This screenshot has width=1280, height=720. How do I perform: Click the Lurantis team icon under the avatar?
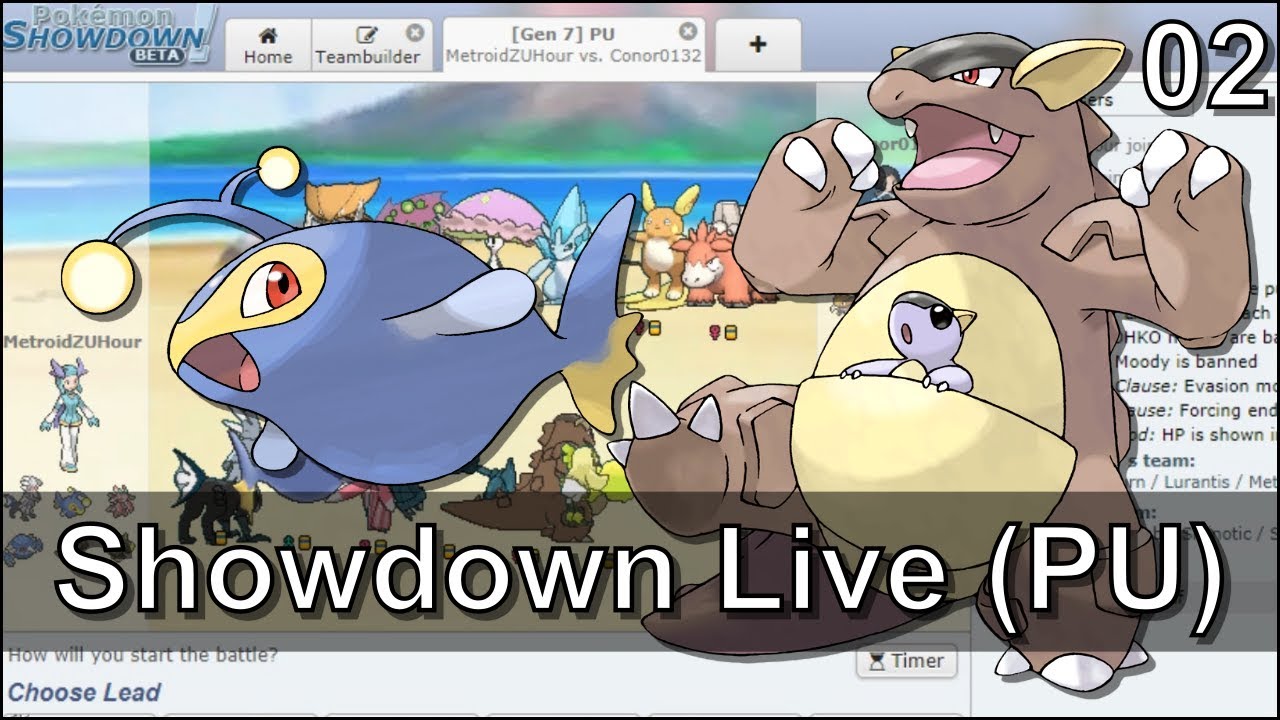(120, 502)
